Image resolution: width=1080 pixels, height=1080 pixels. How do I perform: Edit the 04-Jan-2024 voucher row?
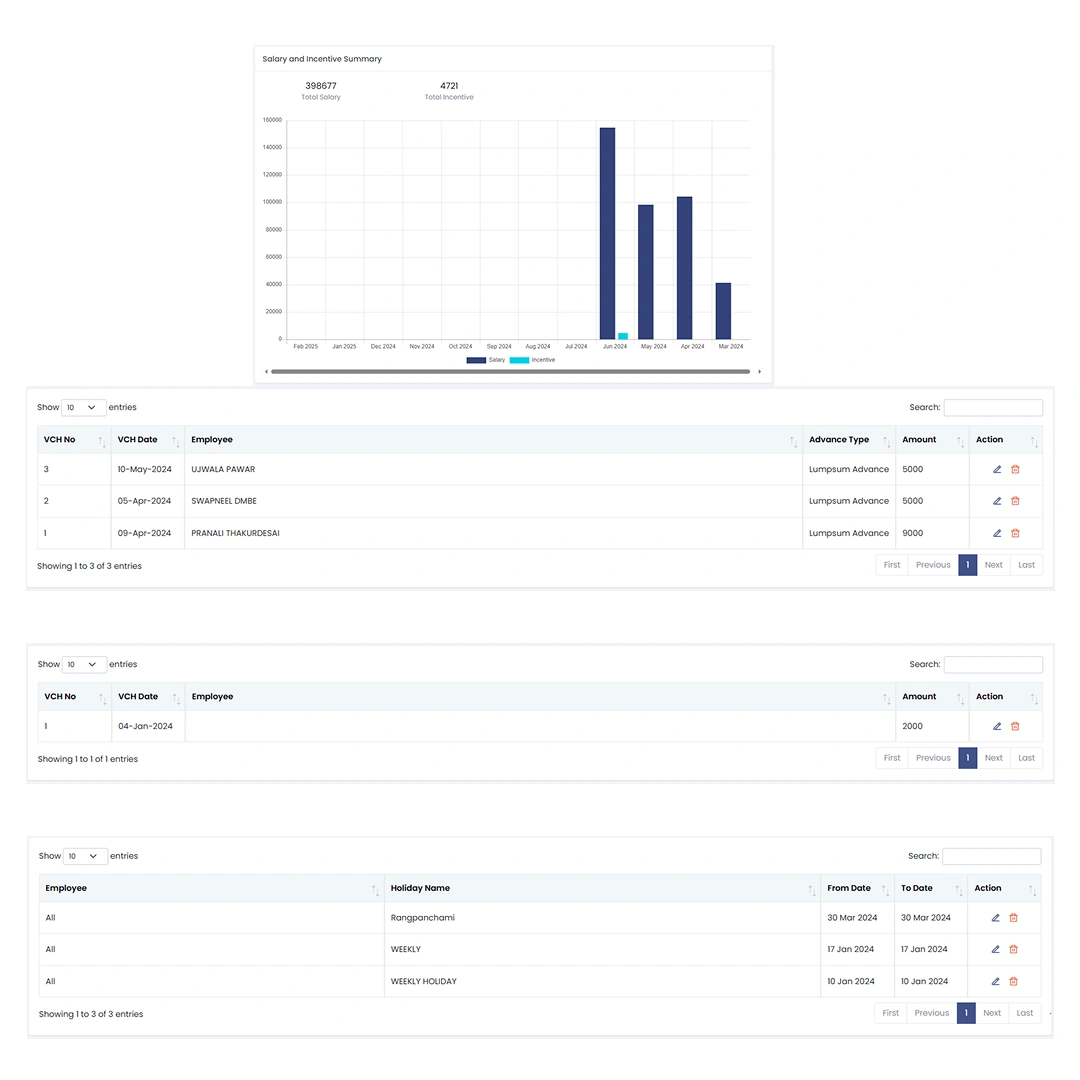[997, 726]
